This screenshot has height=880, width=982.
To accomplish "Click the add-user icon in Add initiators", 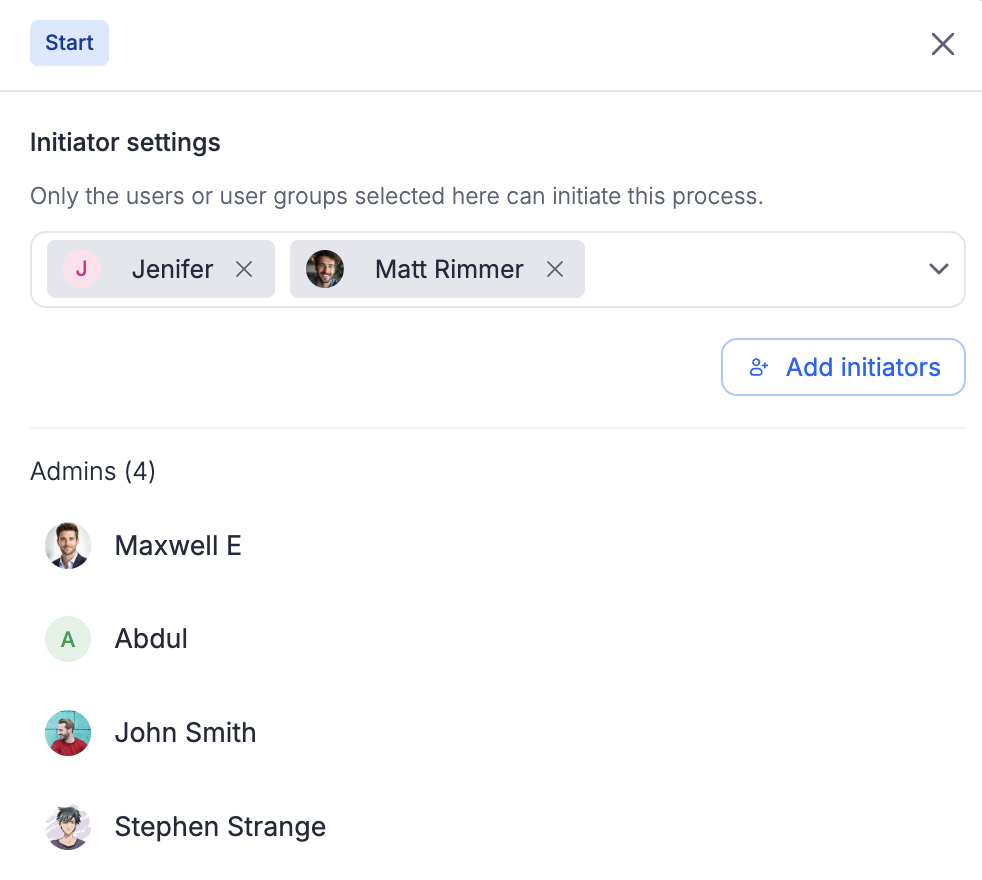I will pyautogui.click(x=759, y=368).
